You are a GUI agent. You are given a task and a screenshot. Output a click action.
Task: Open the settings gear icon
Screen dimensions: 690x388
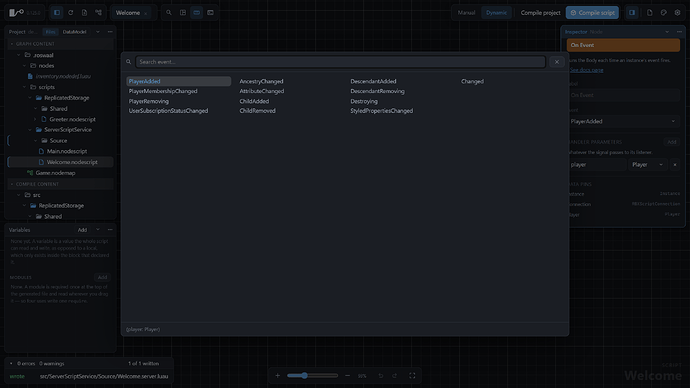(677, 13)
